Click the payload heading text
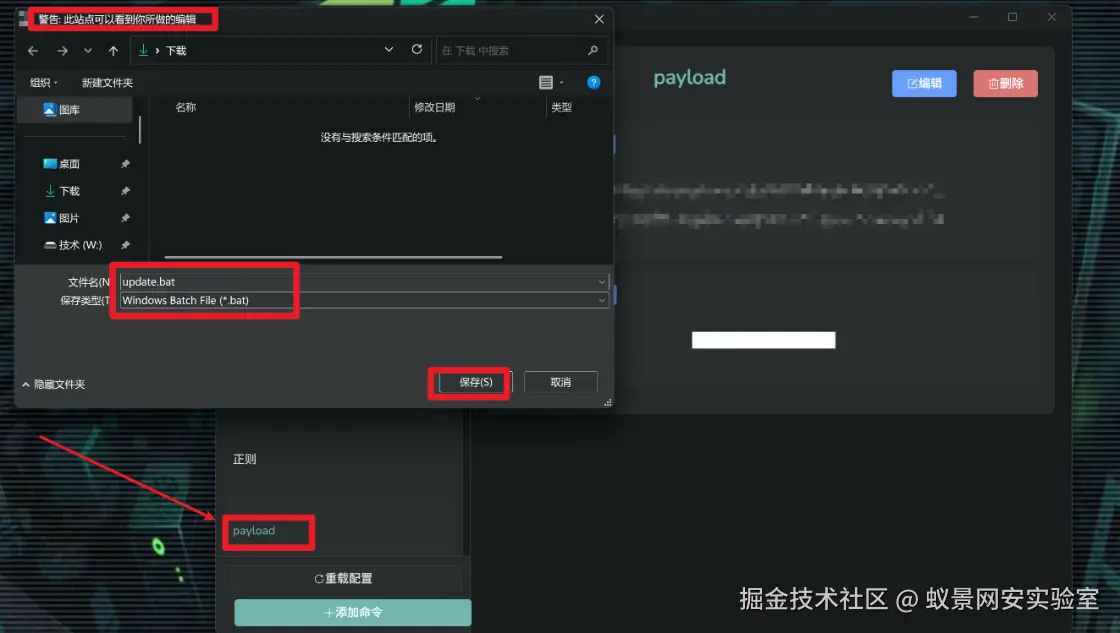1120x633 pixels. click(689, 78)
